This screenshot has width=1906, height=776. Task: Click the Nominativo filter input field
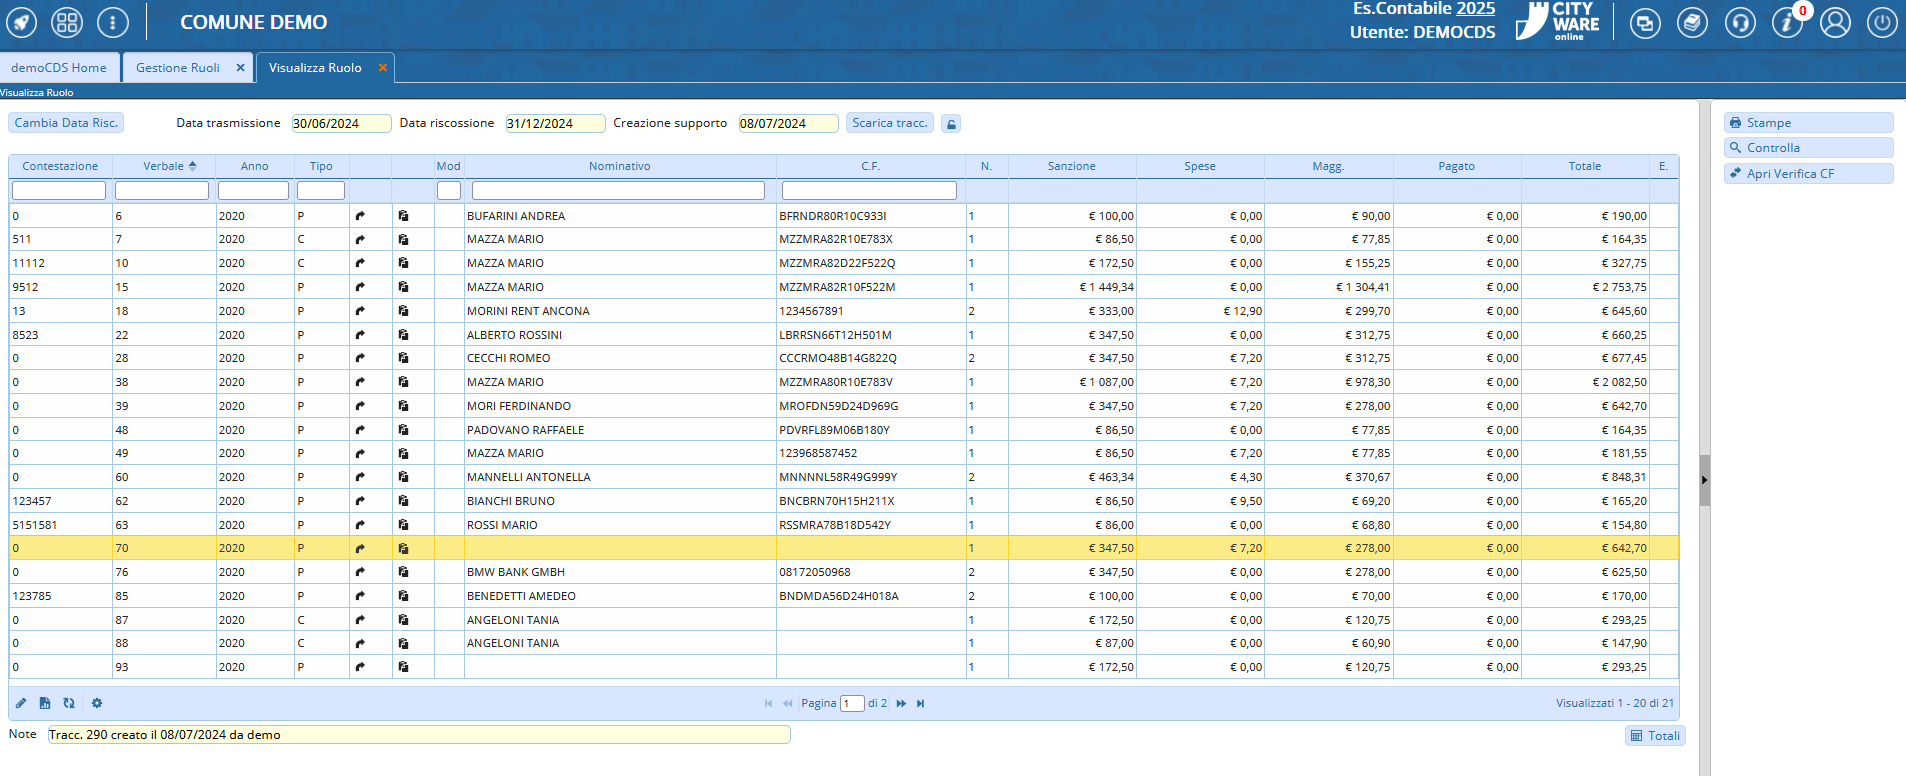(618, 190)
